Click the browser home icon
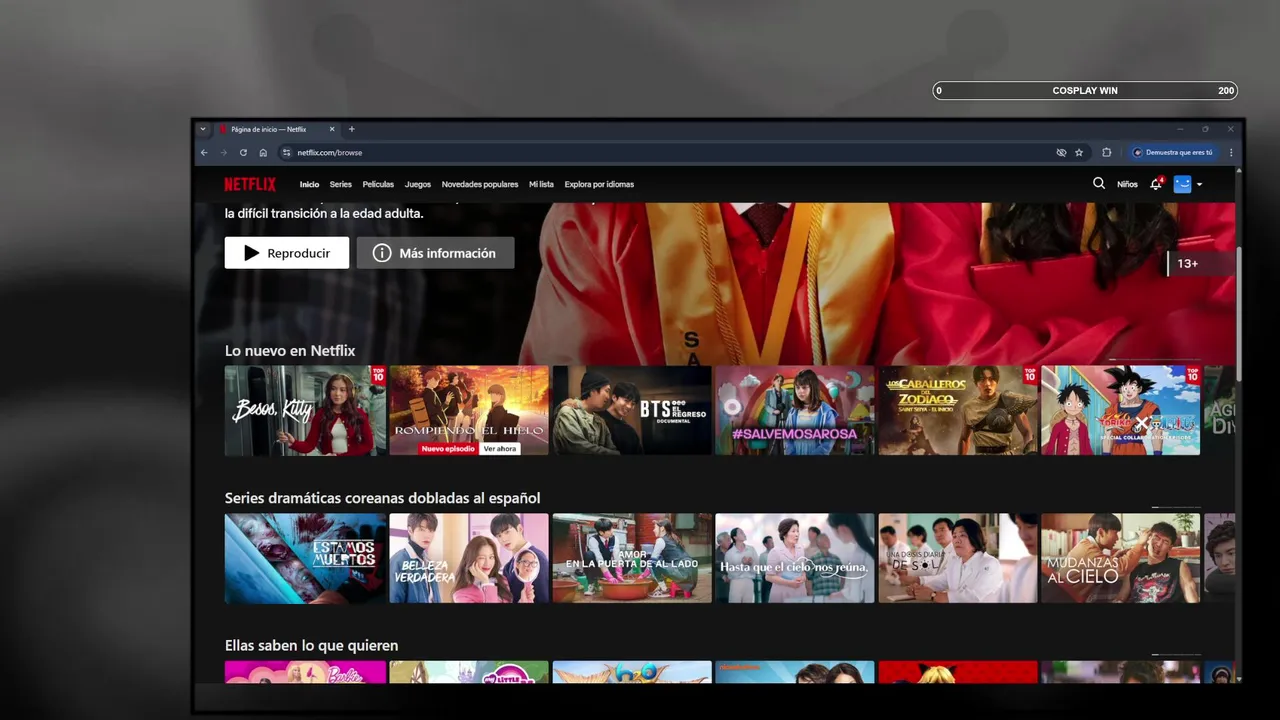The height and width of the screenshot is (720, 1280). point(263,153)
